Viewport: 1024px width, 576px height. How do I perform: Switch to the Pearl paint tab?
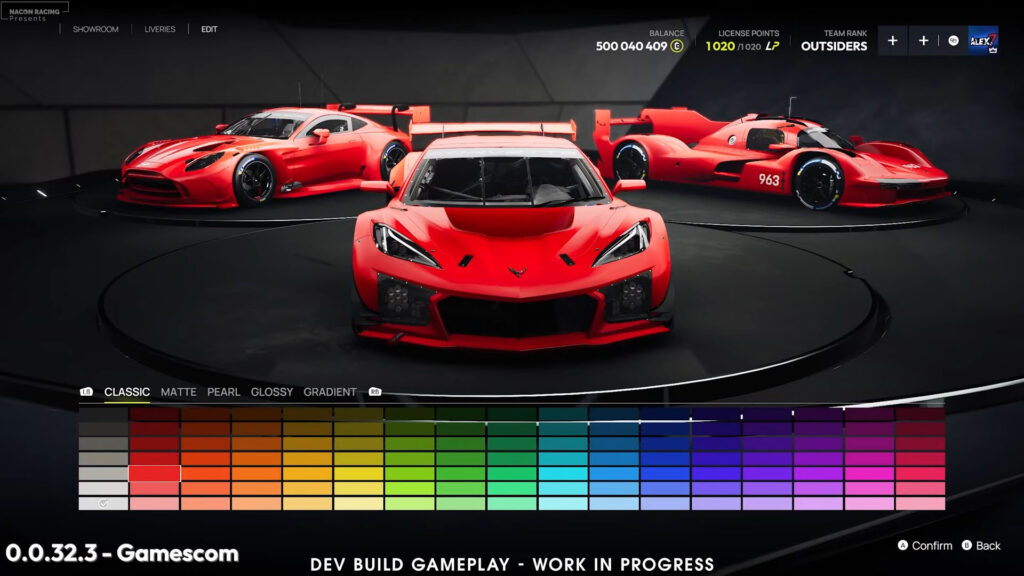coord(223,392)
